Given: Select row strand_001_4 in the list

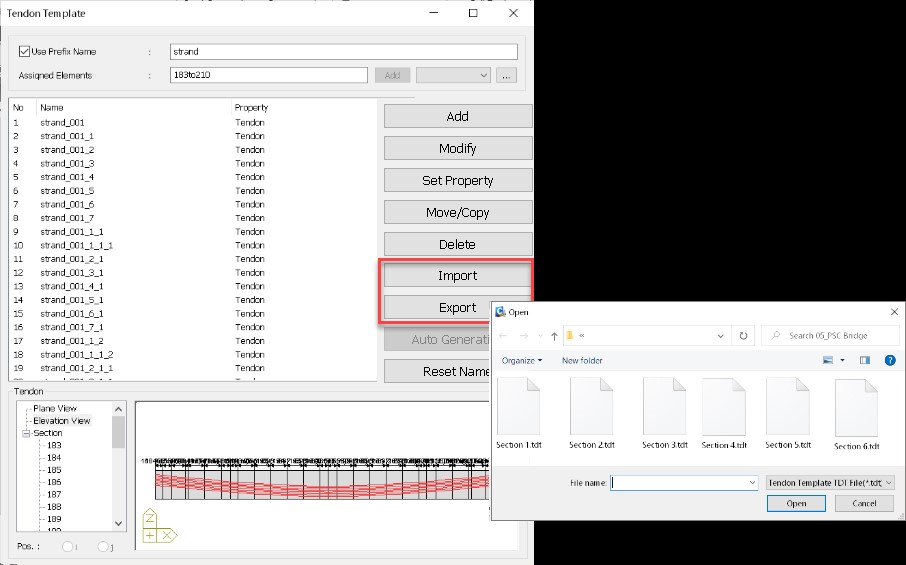Looking at the screenshot, I should pos(193,177).
